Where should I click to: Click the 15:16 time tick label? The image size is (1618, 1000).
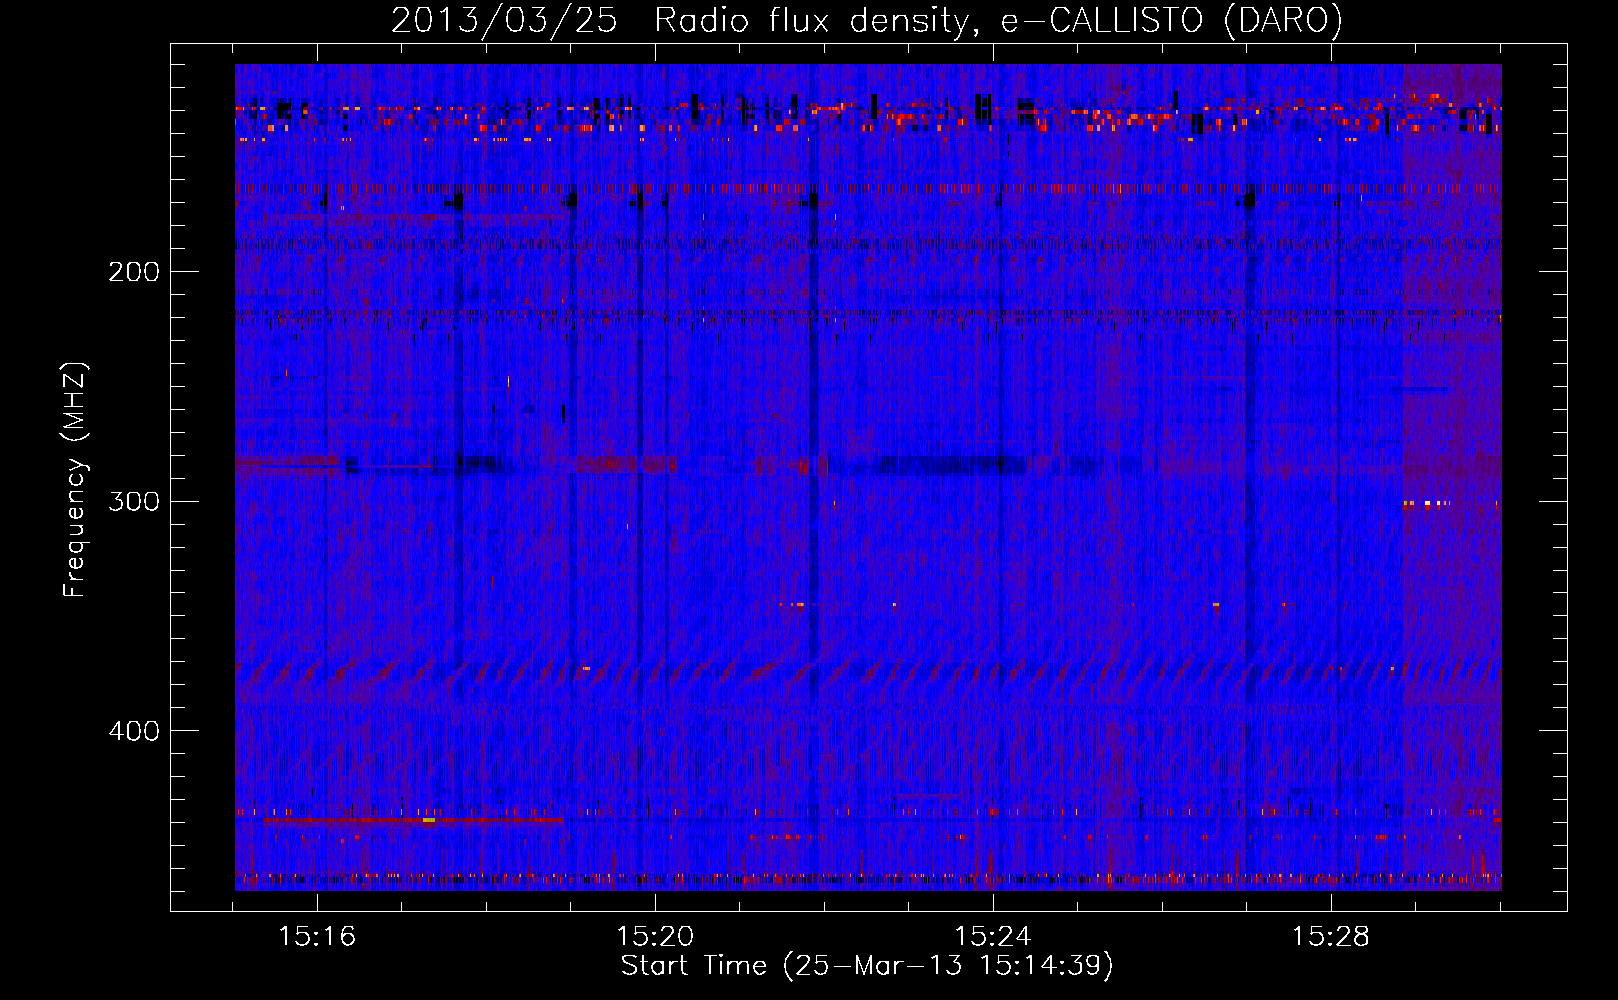point(317,936)
